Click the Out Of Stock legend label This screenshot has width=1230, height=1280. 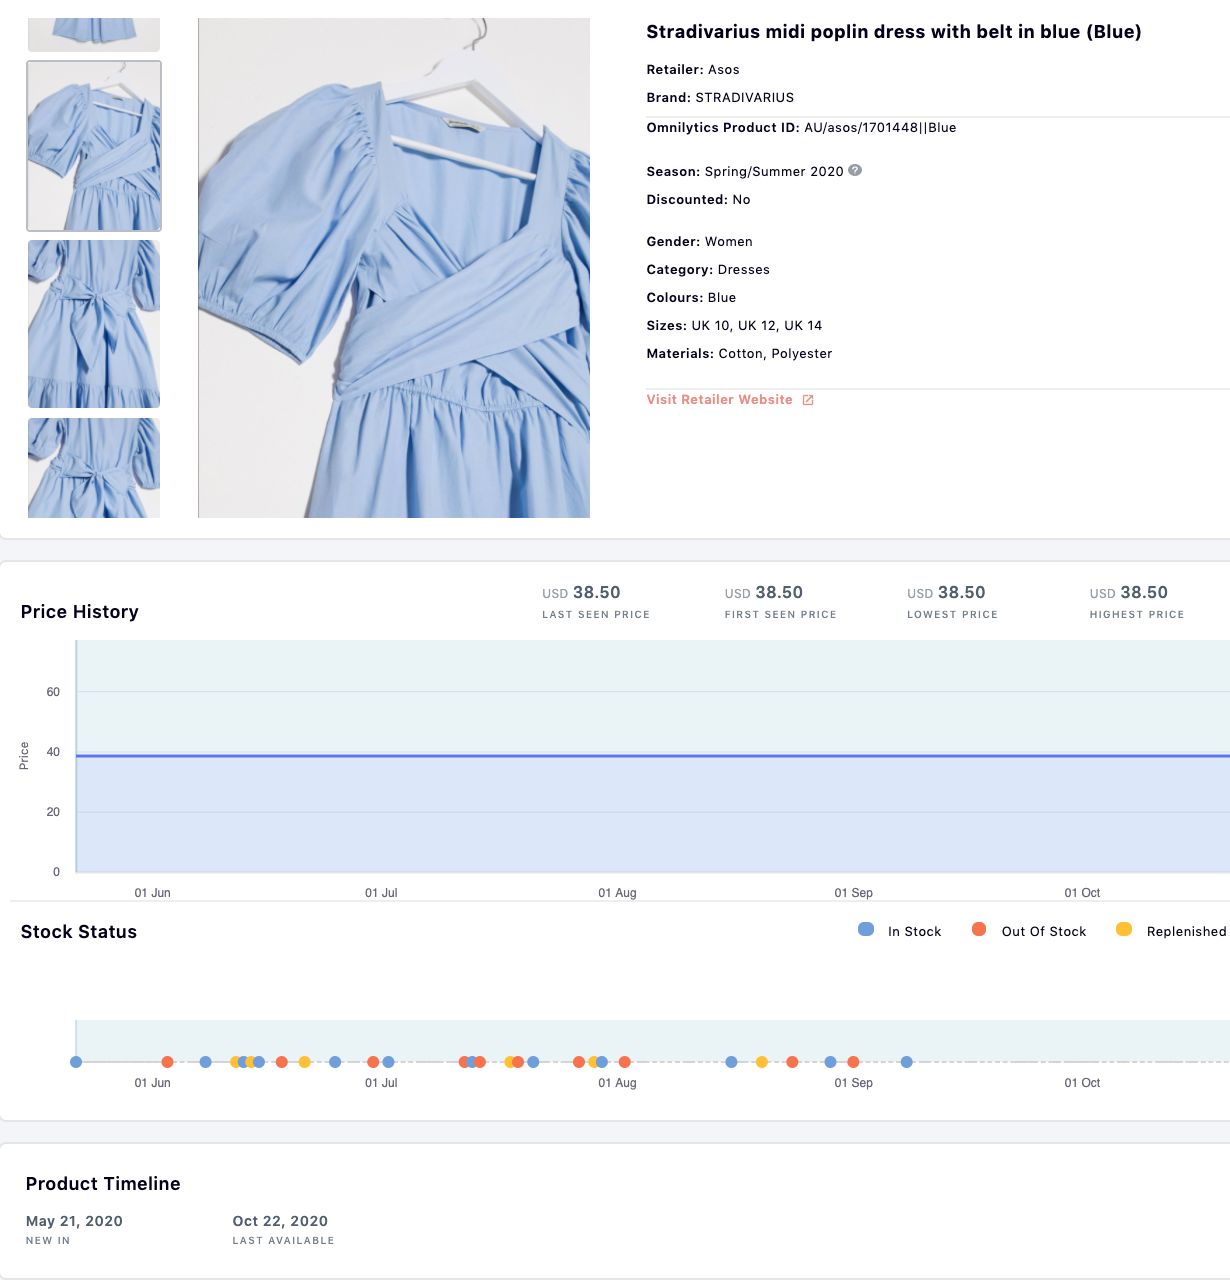(x=1043, y=932)
